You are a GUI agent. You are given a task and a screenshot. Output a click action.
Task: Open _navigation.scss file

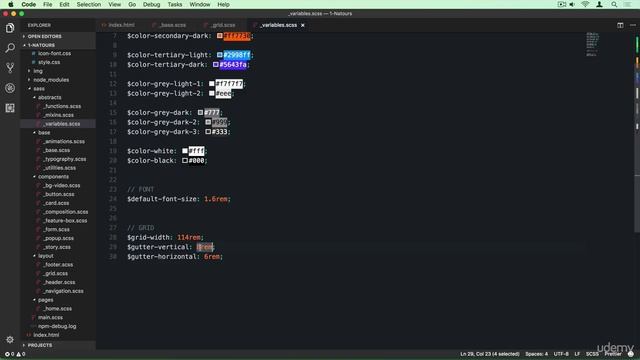[x=63, y=291]
